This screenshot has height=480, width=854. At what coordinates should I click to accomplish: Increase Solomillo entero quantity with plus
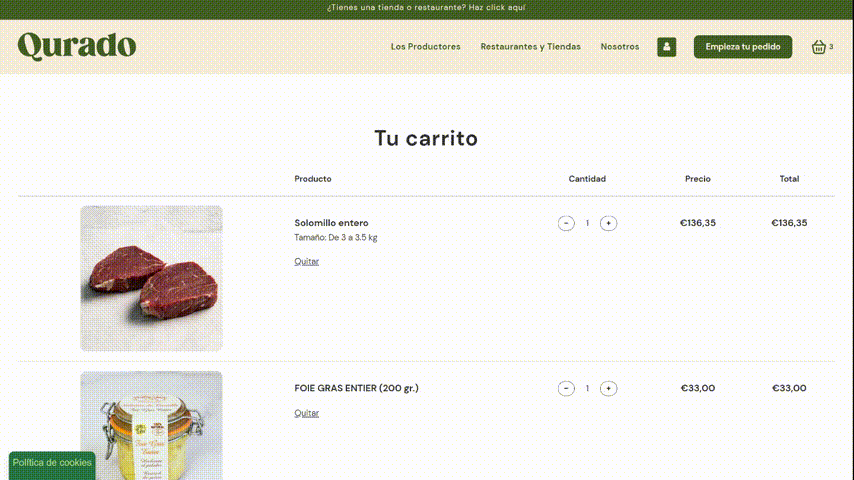(608, 223)
